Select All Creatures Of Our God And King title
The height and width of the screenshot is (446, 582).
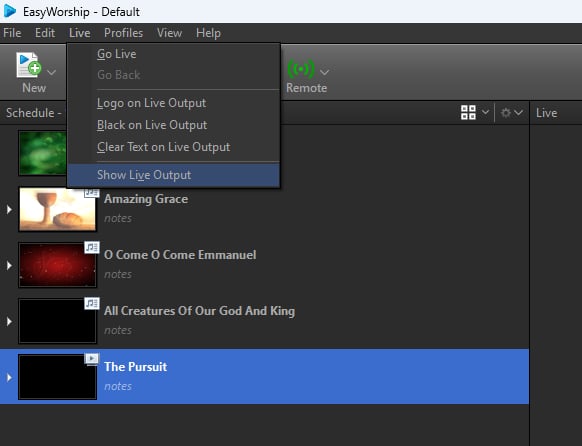(x=199, y=311)
